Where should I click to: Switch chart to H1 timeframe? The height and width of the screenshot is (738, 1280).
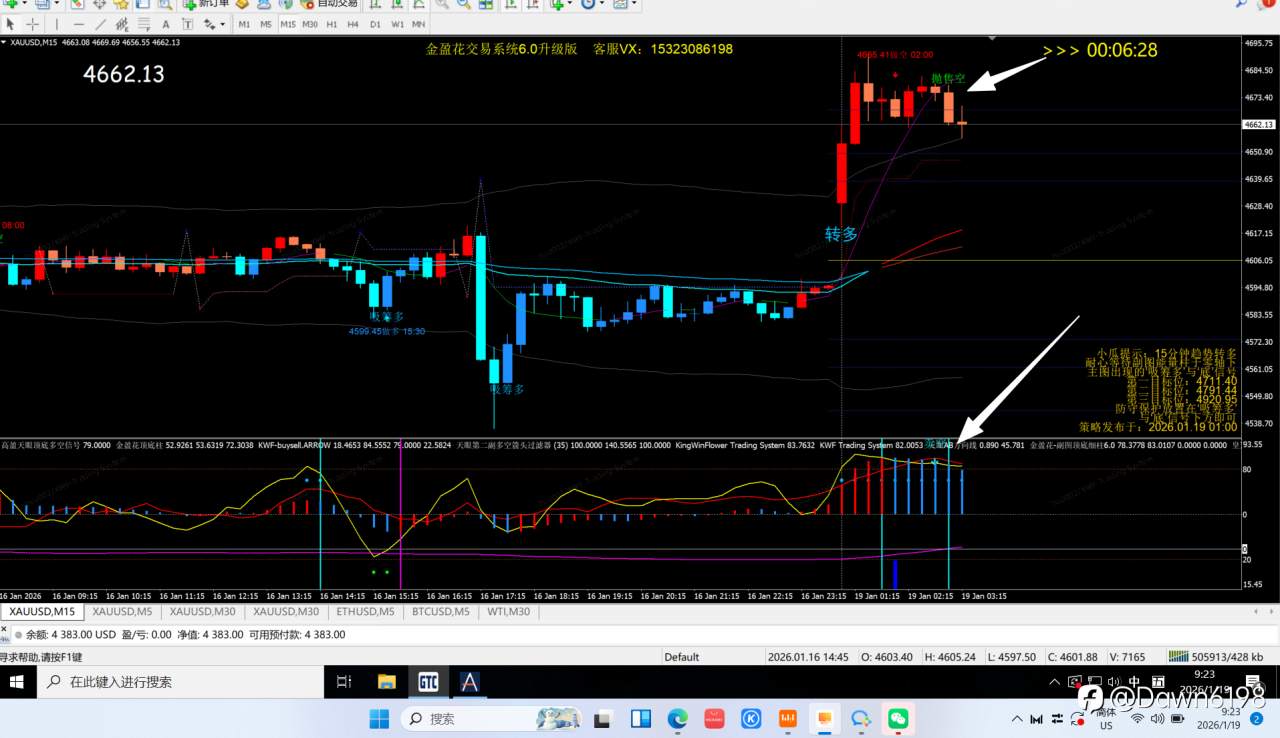pos(332,24)
